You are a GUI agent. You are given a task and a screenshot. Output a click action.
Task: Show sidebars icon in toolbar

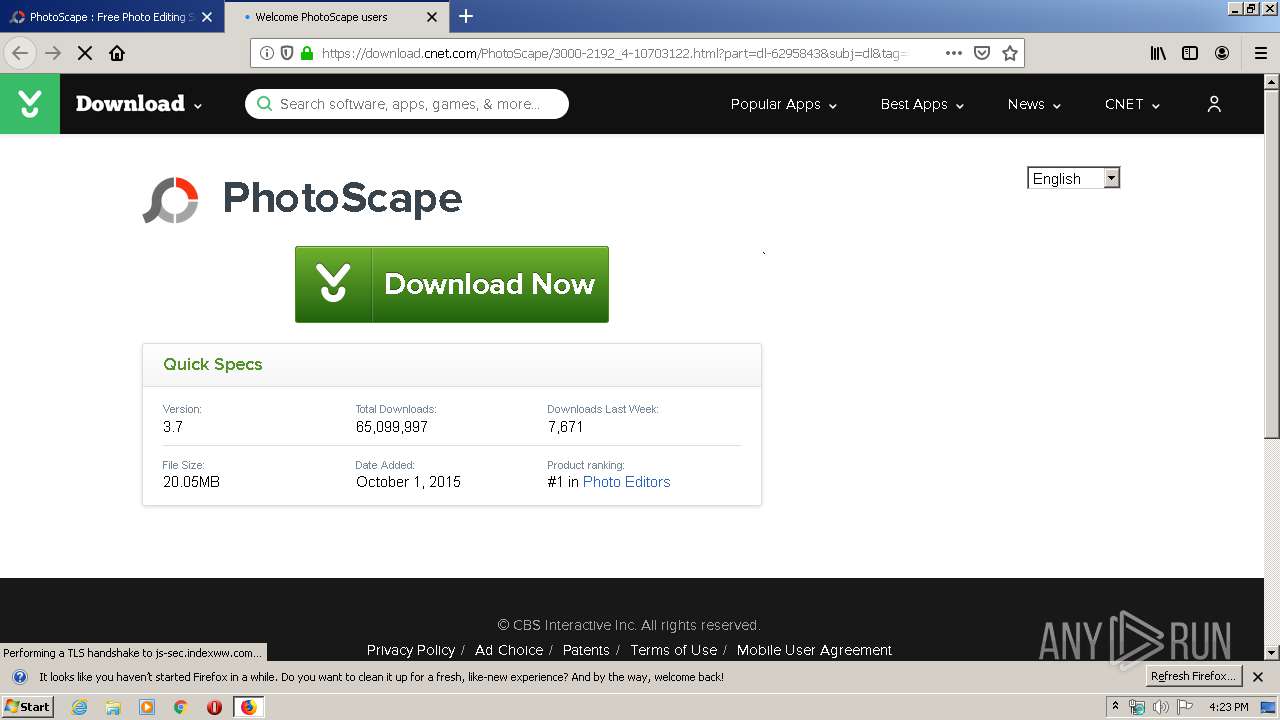pyautogui.click(x=1190, y=53)
